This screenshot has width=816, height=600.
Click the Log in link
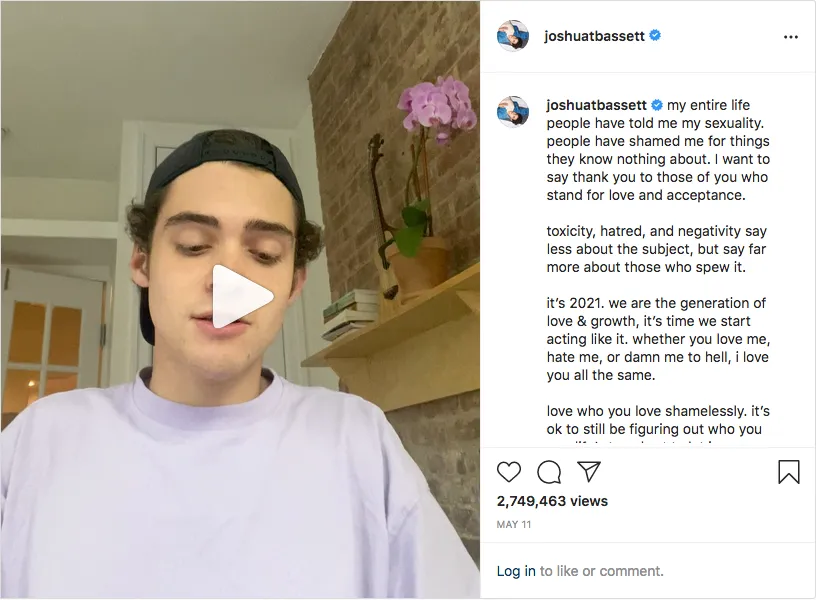pos(516,571)
